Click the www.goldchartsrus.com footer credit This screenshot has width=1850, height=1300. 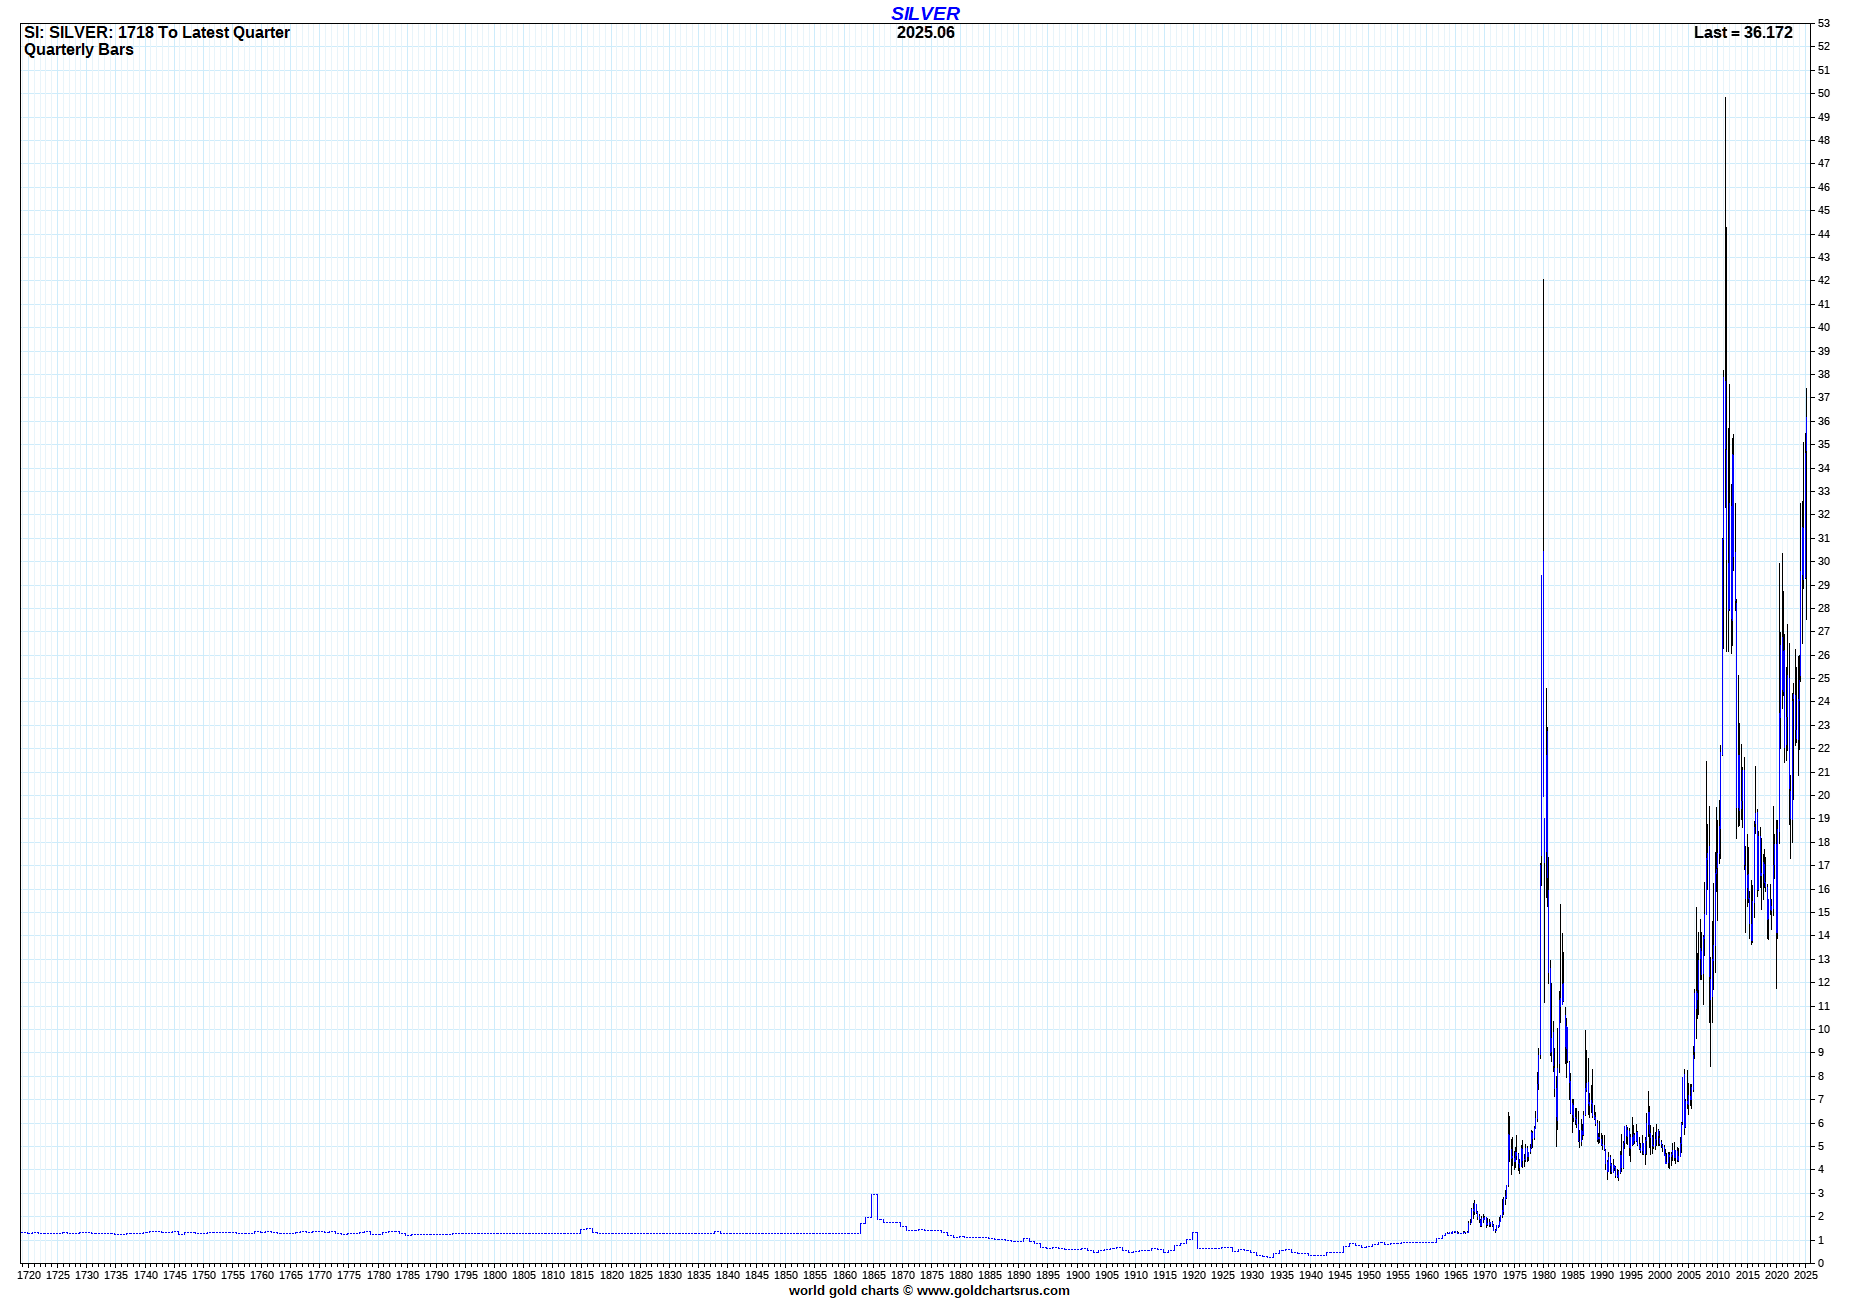[993, 1290]
